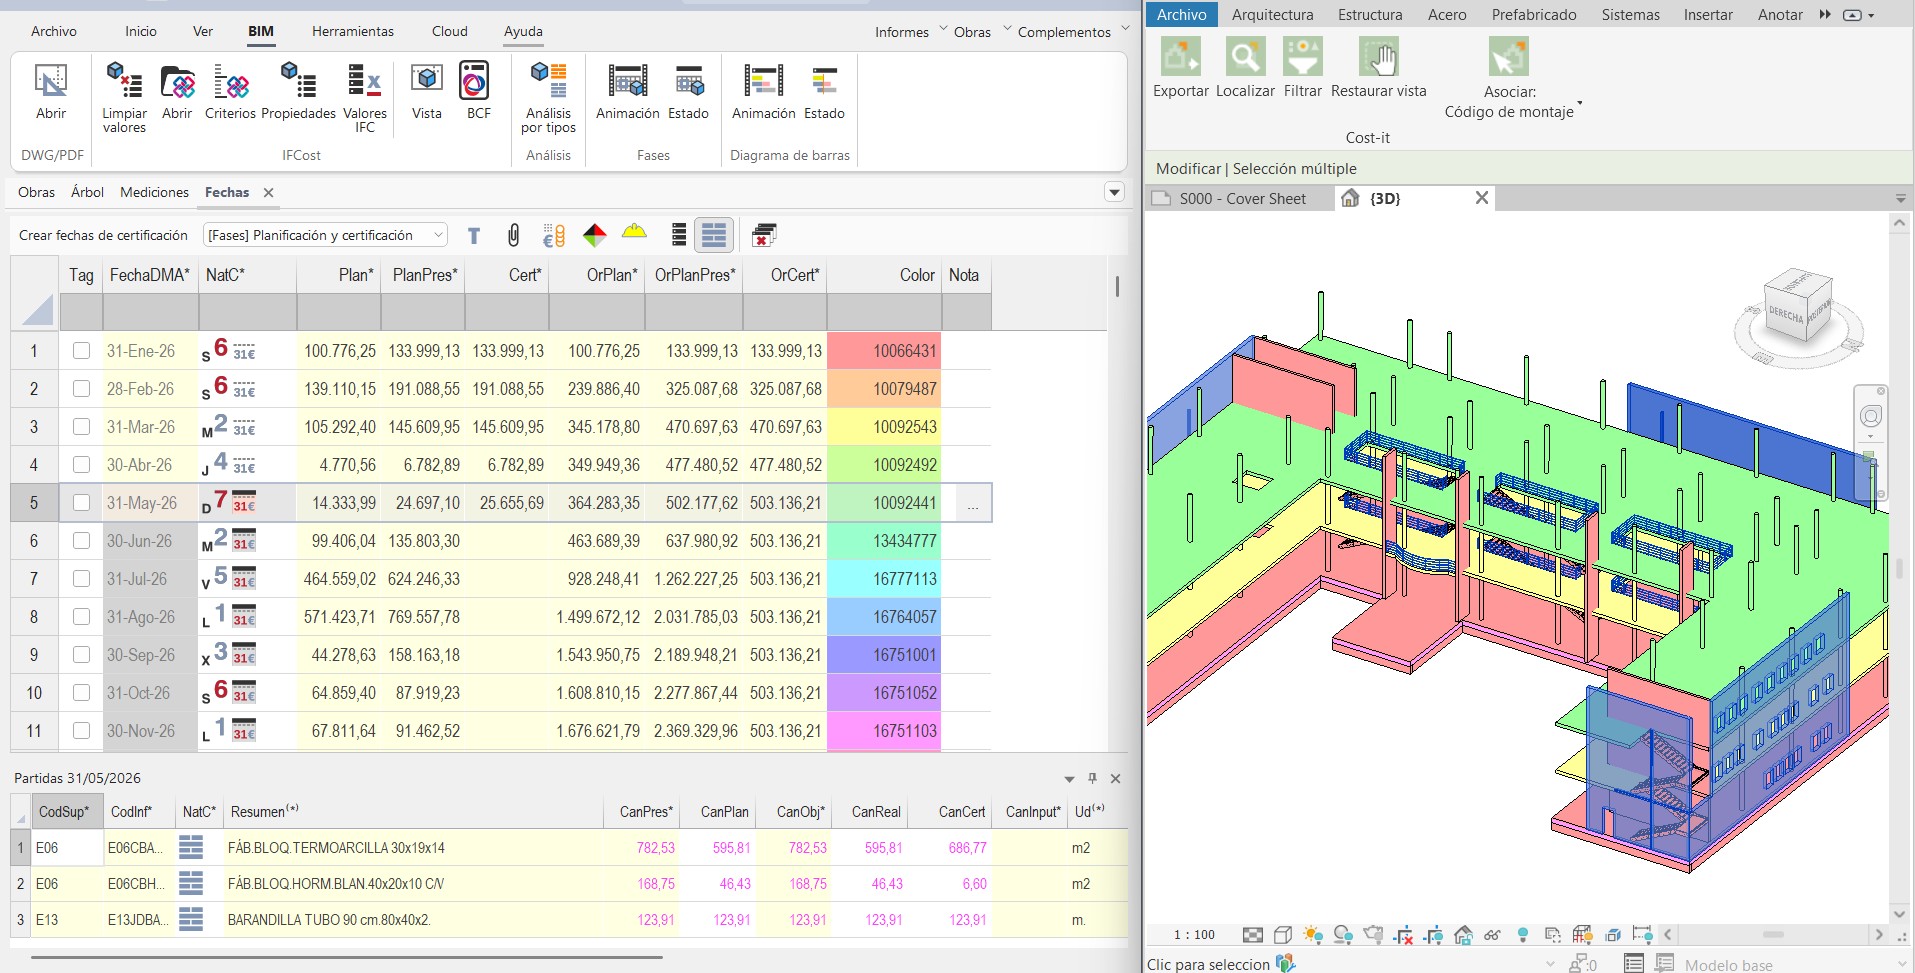The width and height of the screenshot is (1915, 973).
Task: Tick the Tag checkbox for 31-Ene-26
Action: pyautogui.click(x=81, y=351)
